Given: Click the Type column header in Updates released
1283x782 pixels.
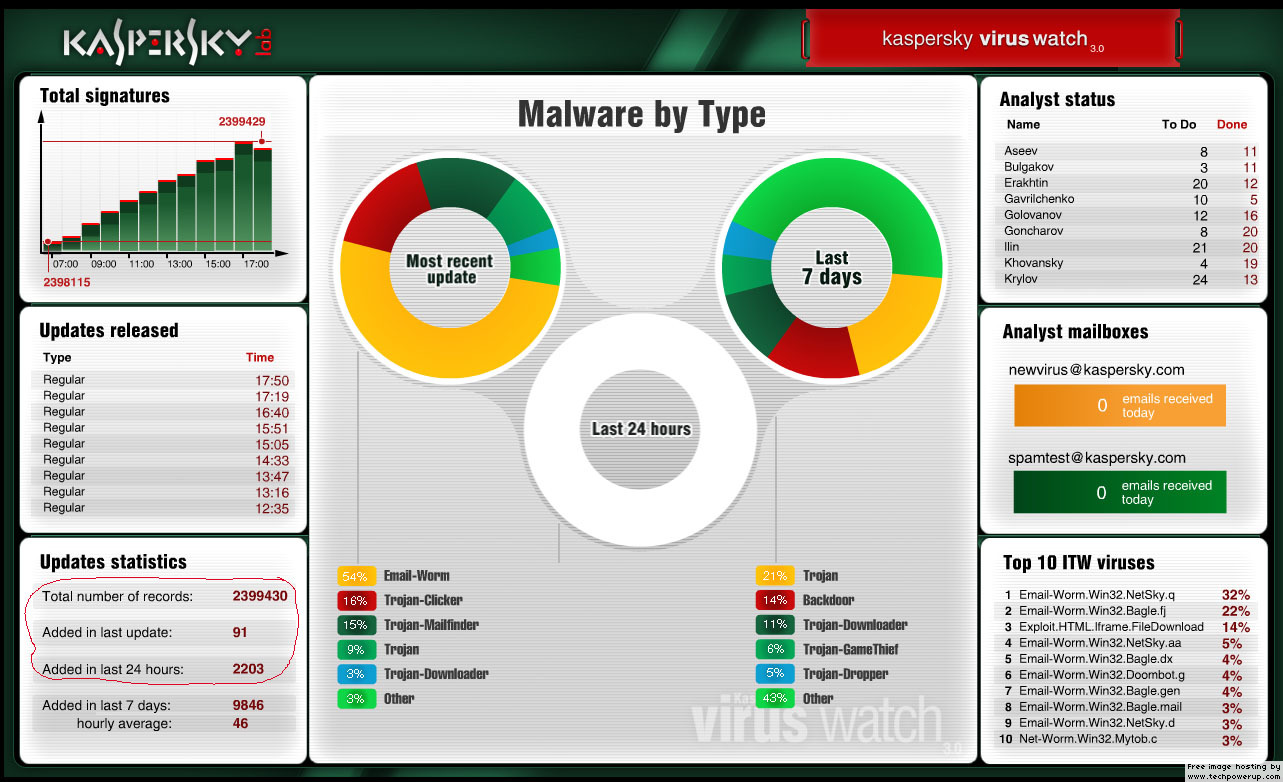Looking at the screenshot, I should pos(57,358).
